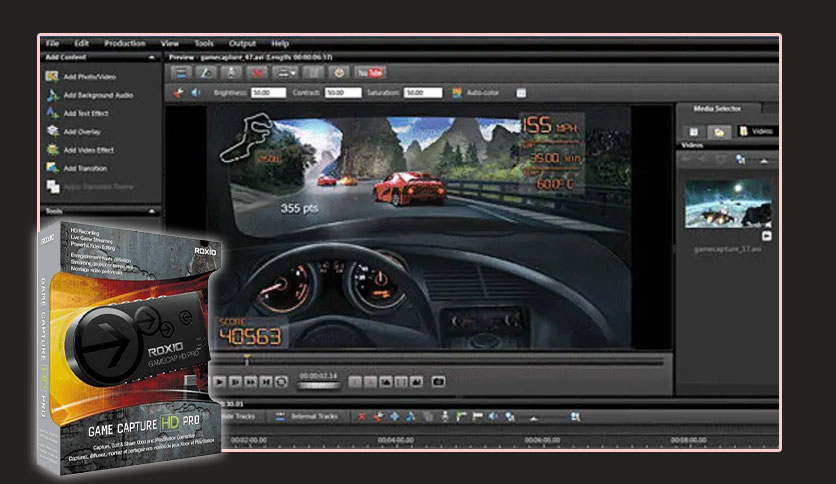Image resolution: width=836 pixels, height=484 pixels.
Task: Click the round clock icon in preview toolbar
Action: (x=339, y=72)
